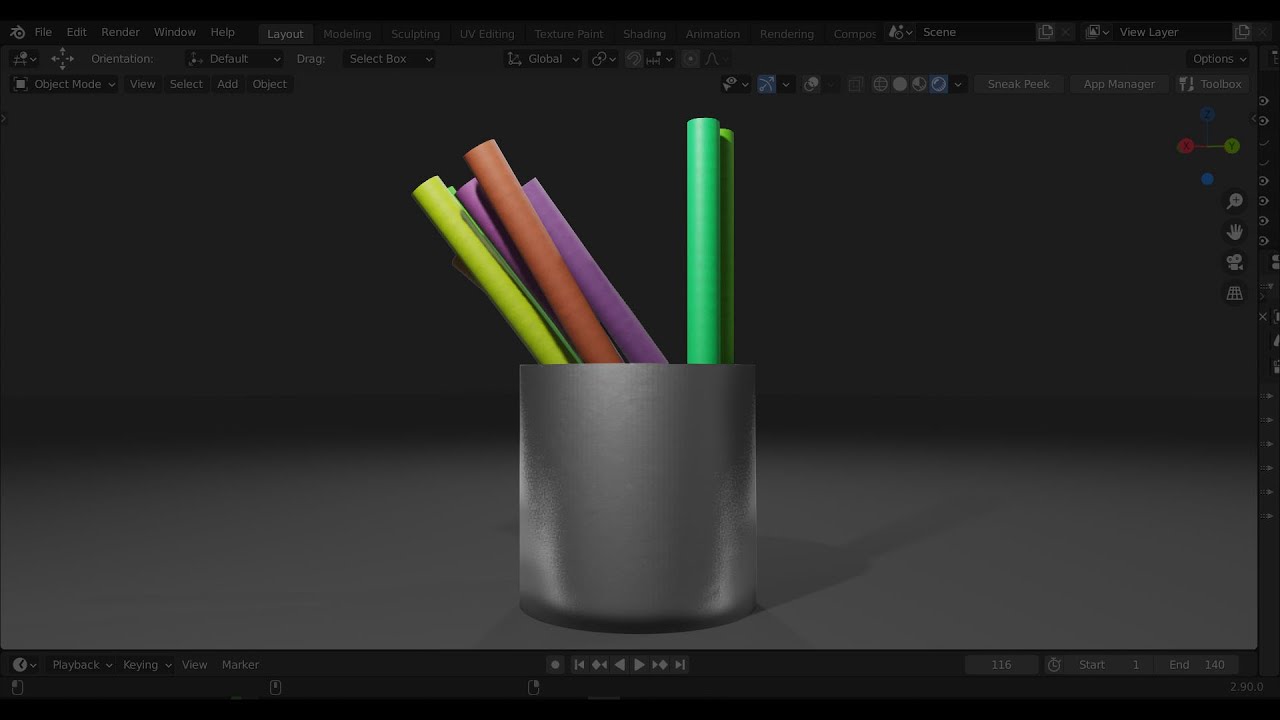Screen dimensions: 1280x720
Task: Switch to the Sculpting workspace tab
Action: [415, 33]
